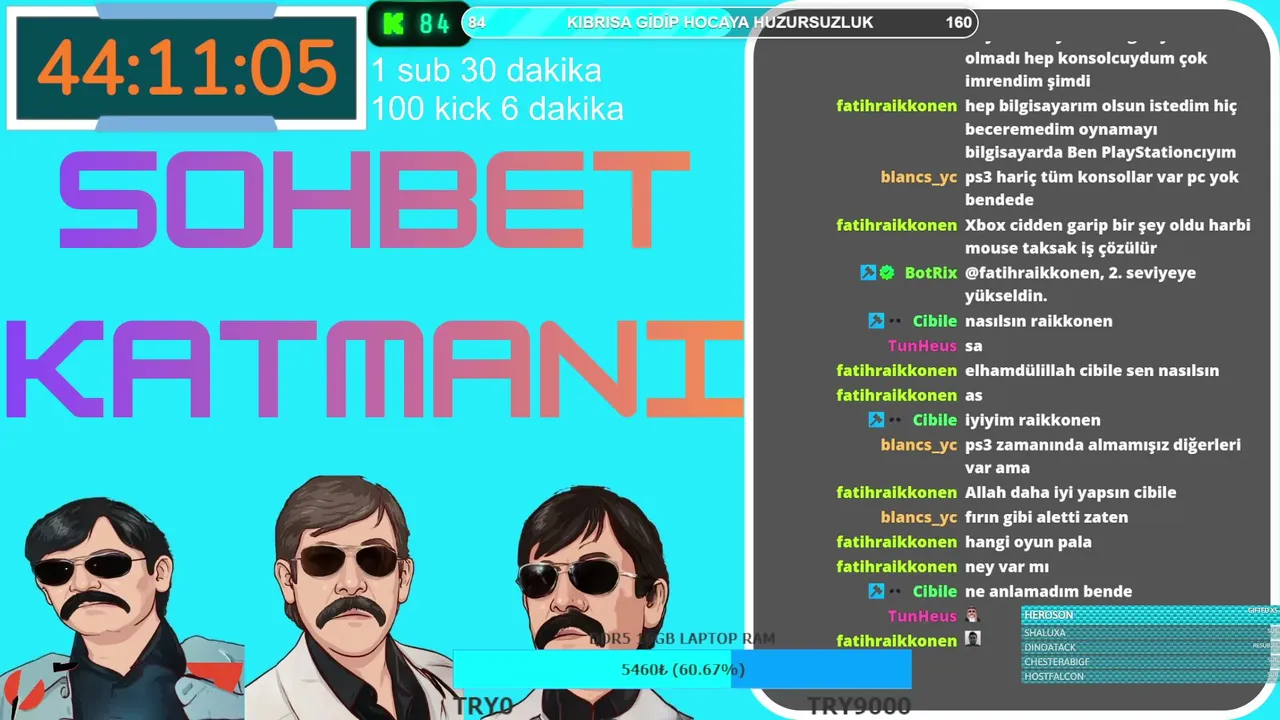Click the message 'fırın gibi aletti zaten'

click(1046, 517)
